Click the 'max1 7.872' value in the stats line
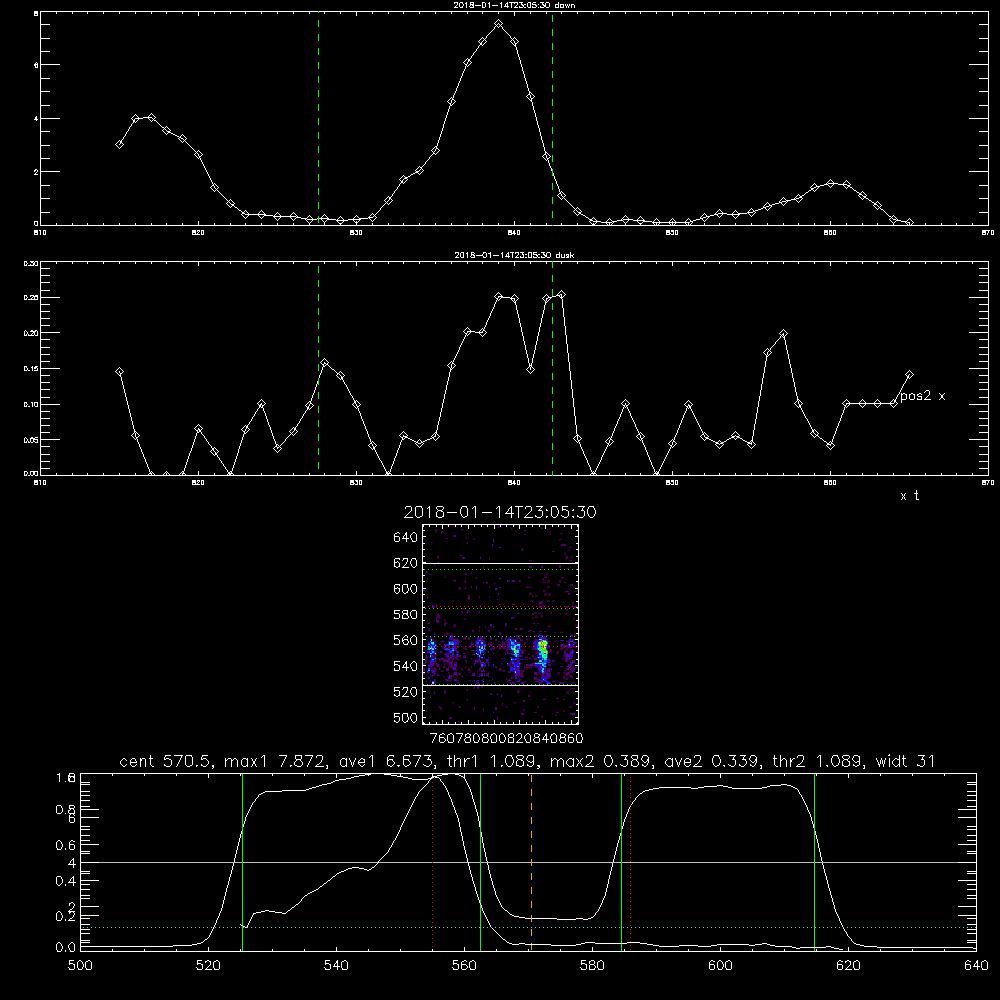The width and height of the screenshot is (1000, 1000). pos(278,761)
